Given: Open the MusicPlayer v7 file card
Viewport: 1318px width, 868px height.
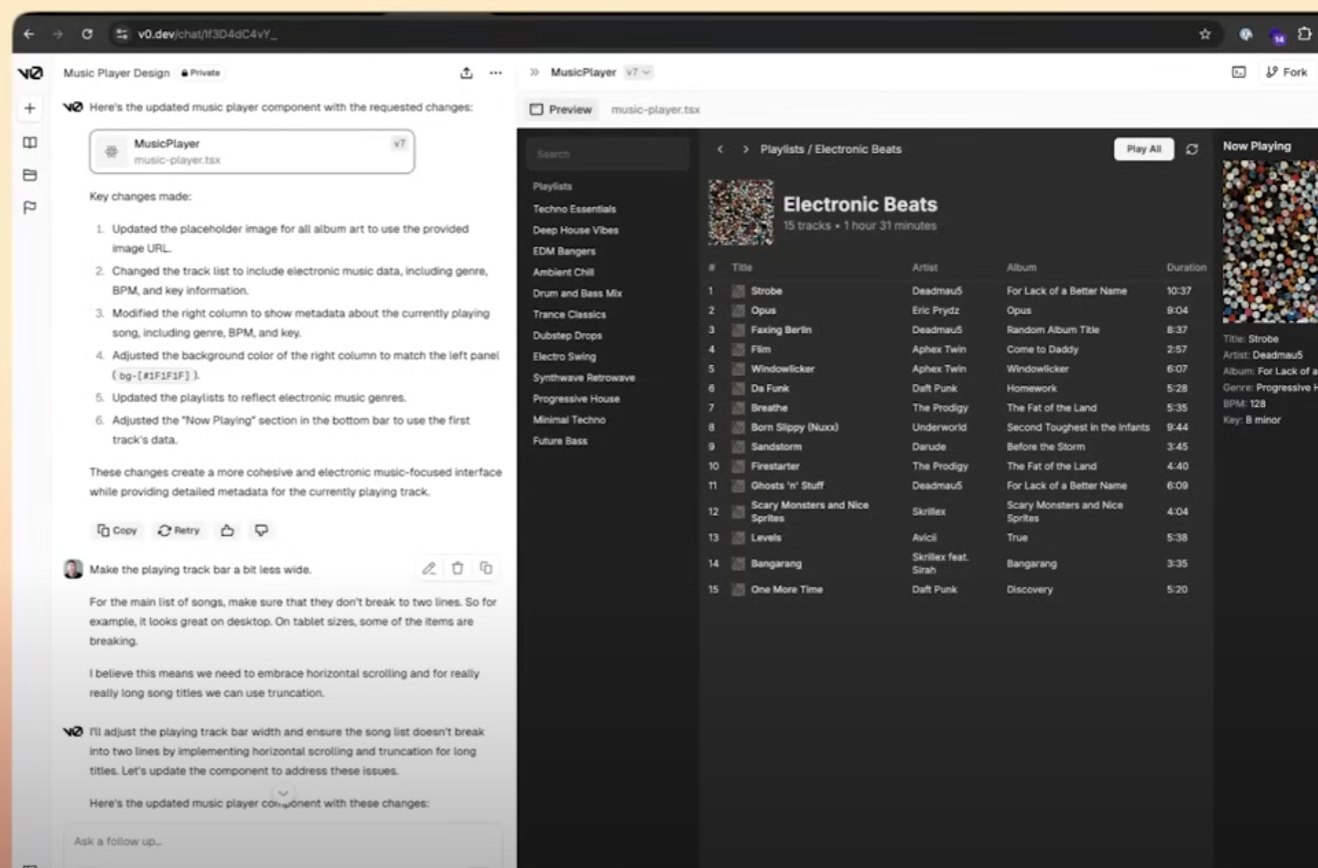Looking at the screenshot, I should click(x=252, y=151).
